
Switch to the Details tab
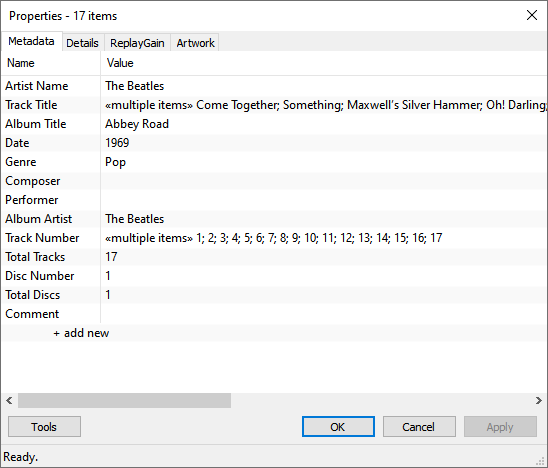[x=82, y=43]
